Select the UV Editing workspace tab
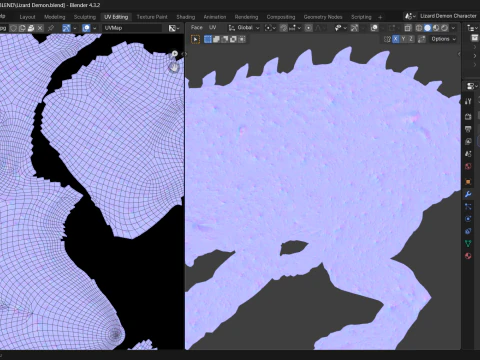This screenshot has height=360, width=480. pos(116,17)
